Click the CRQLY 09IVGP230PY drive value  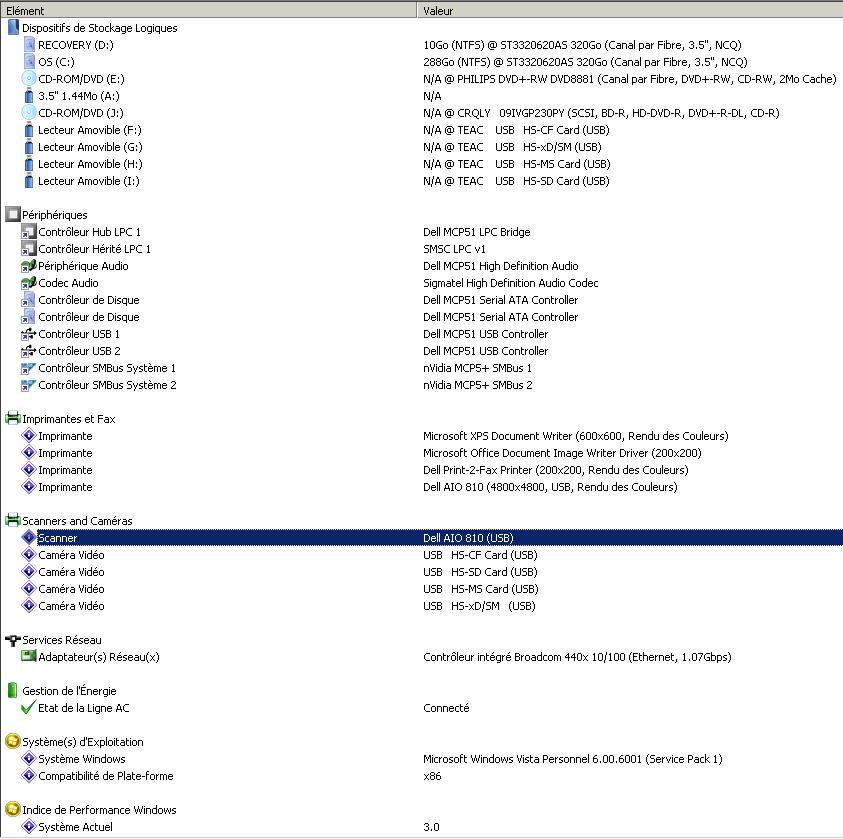coord(601,113)
